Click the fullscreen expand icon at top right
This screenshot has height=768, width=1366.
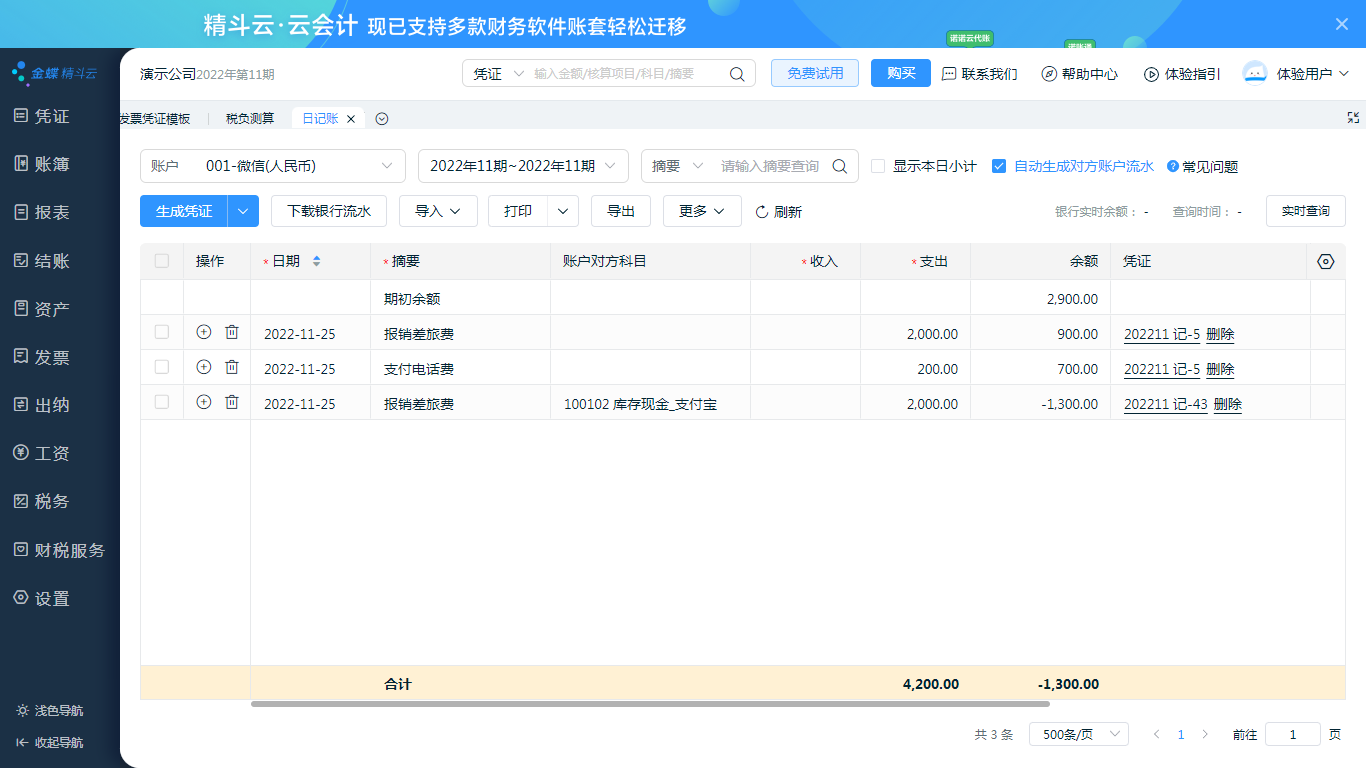tap(1353, 118)
